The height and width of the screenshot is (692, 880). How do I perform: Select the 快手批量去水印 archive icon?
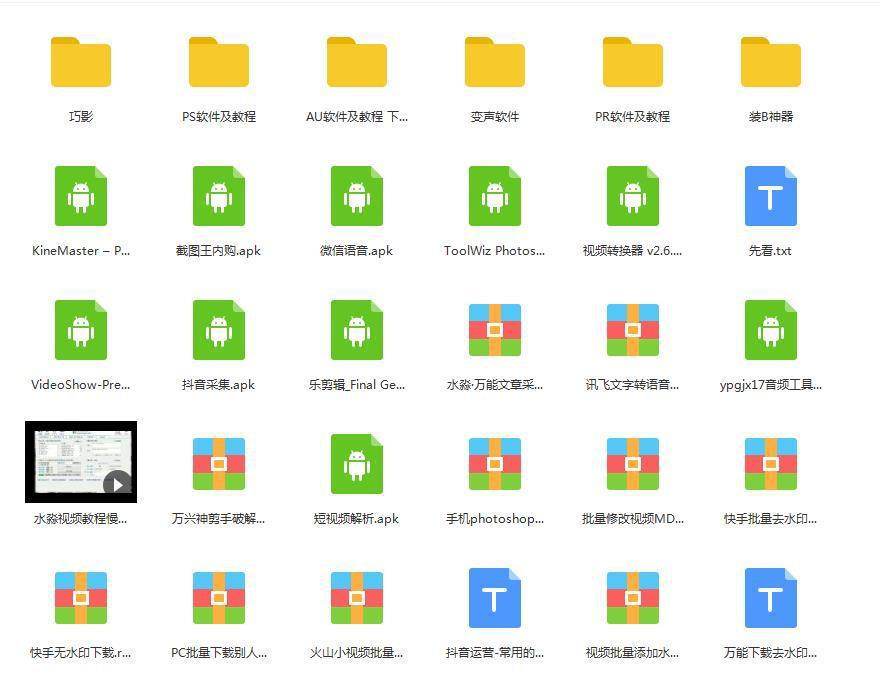click(x=771, y=464)
